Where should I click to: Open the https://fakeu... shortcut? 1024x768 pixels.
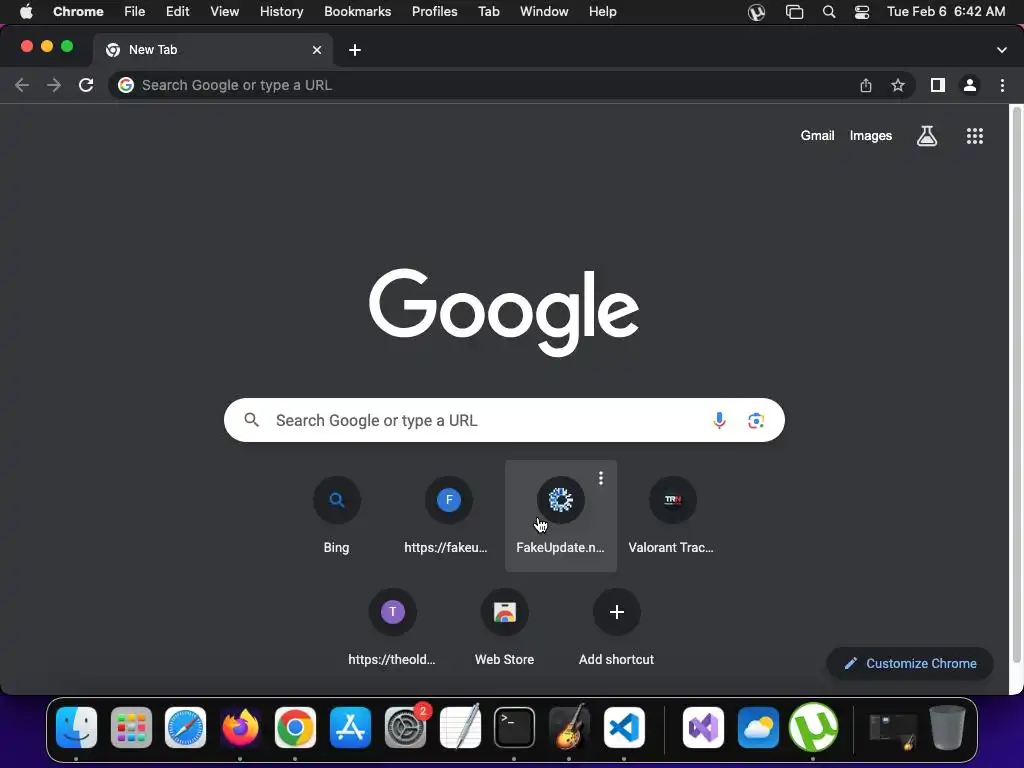tap(449, 516)
